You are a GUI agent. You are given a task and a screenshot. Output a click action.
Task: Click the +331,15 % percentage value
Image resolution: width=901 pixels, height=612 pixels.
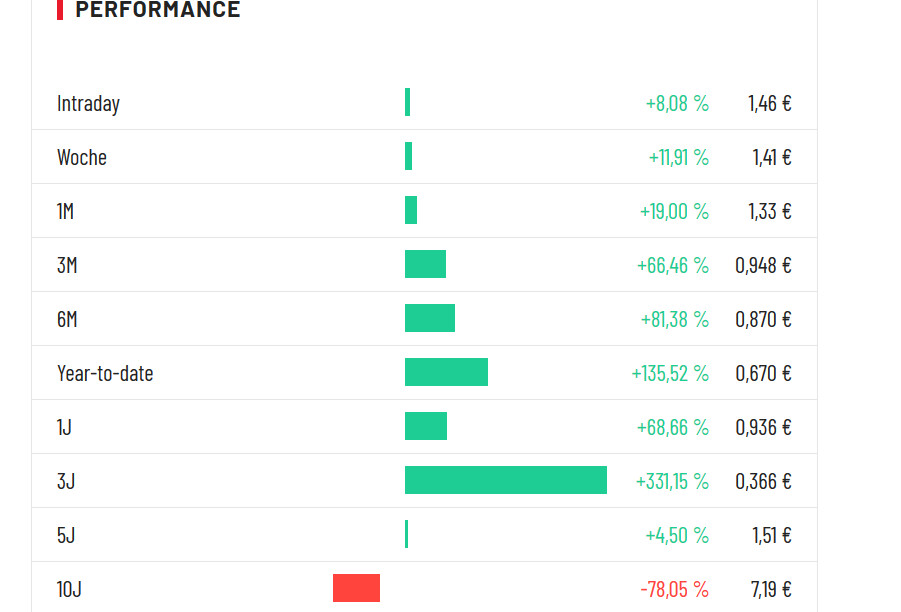(672, 482)
